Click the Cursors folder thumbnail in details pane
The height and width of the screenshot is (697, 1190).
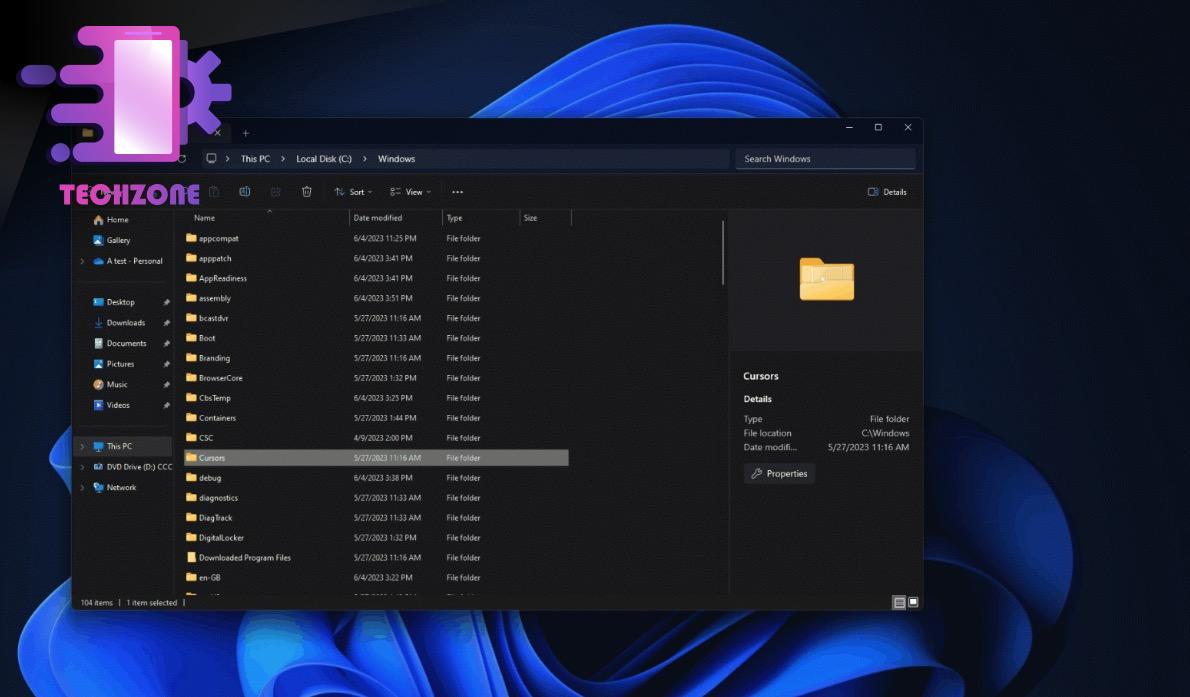826,279
